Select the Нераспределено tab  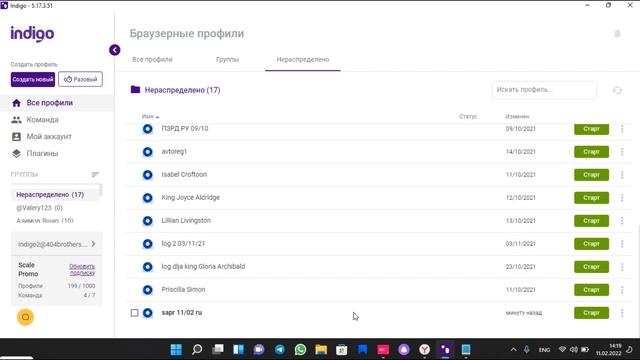pos(303,60)
